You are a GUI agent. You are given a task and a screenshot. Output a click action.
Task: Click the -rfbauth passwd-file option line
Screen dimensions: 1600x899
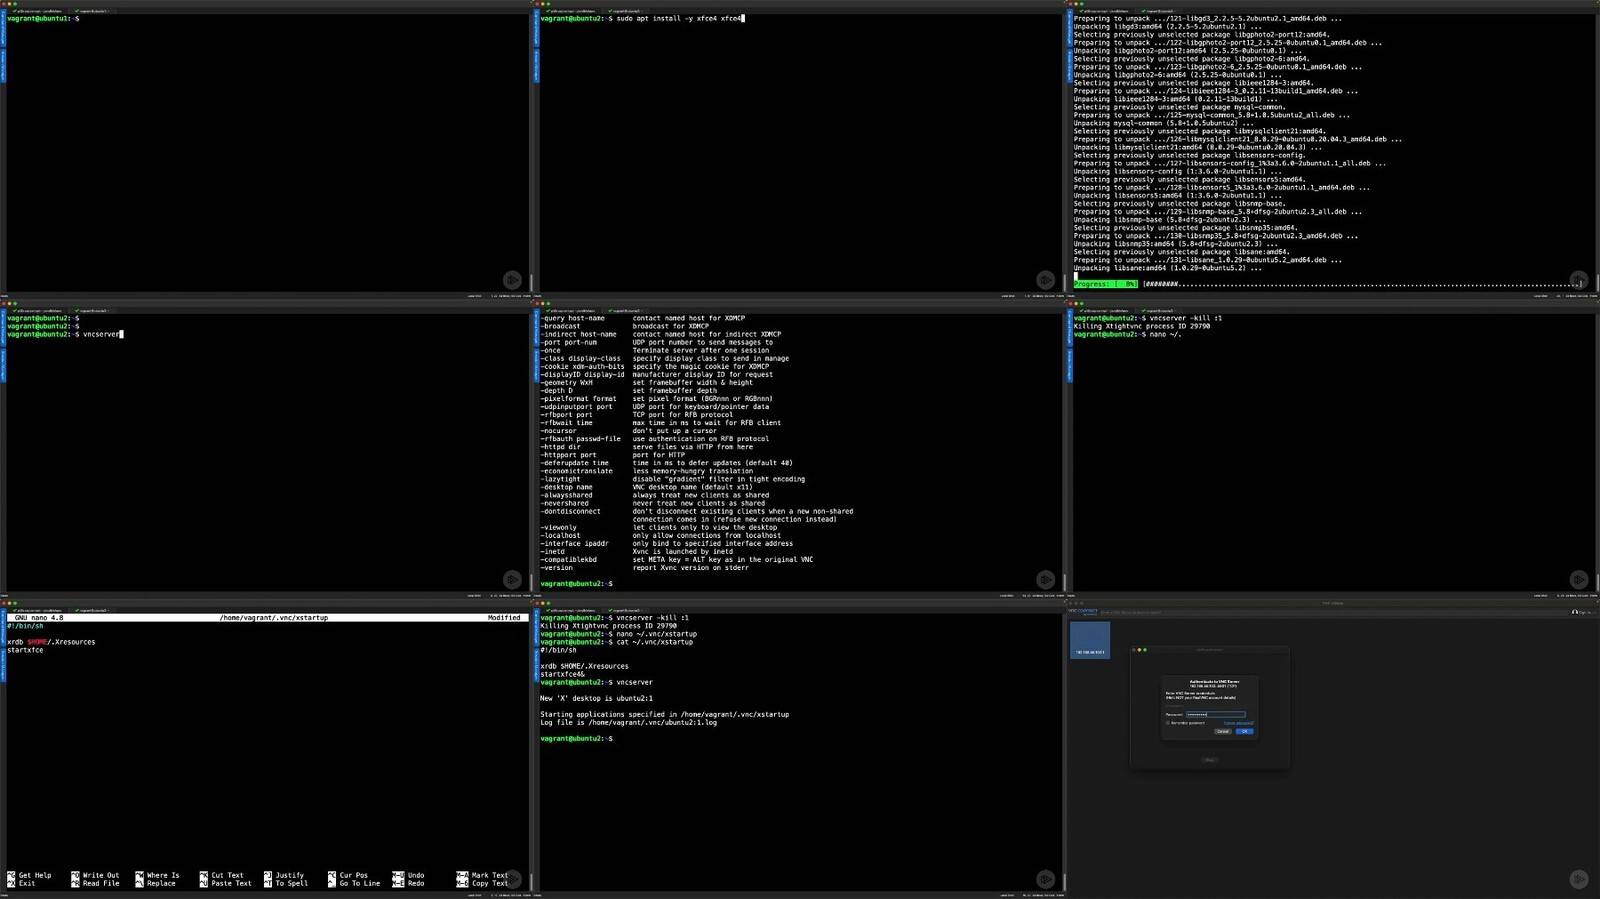coord(655,438)
